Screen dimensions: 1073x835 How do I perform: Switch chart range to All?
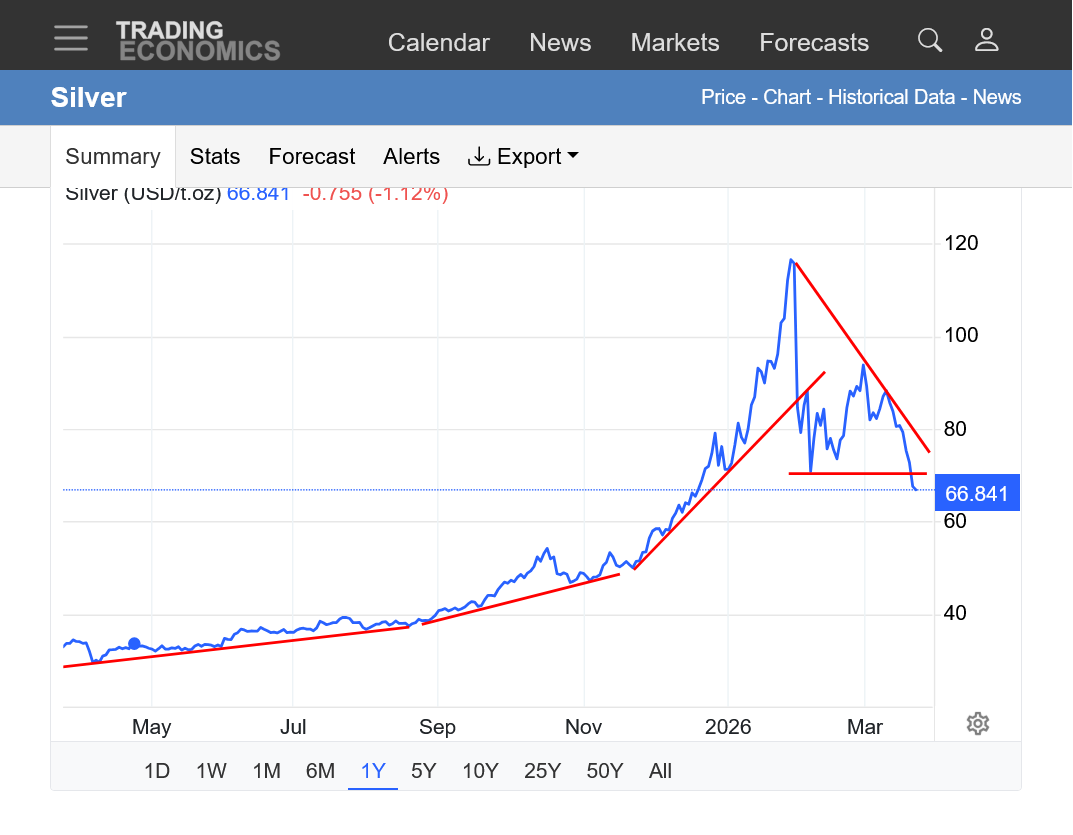[660, 771]
